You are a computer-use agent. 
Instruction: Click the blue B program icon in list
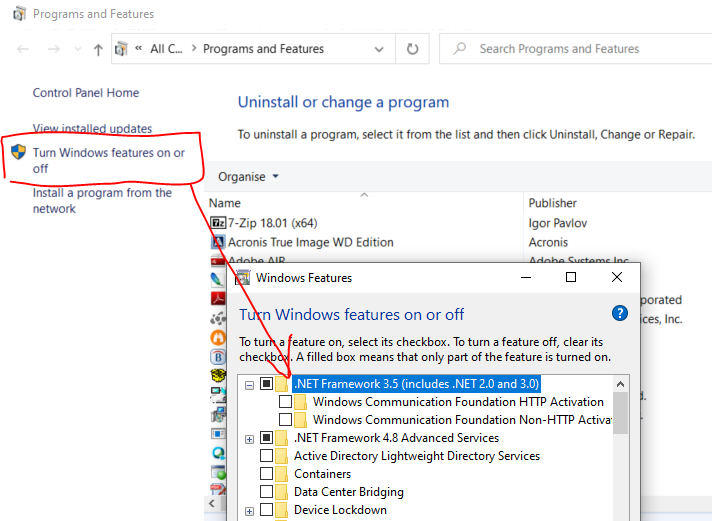point(218,357)
